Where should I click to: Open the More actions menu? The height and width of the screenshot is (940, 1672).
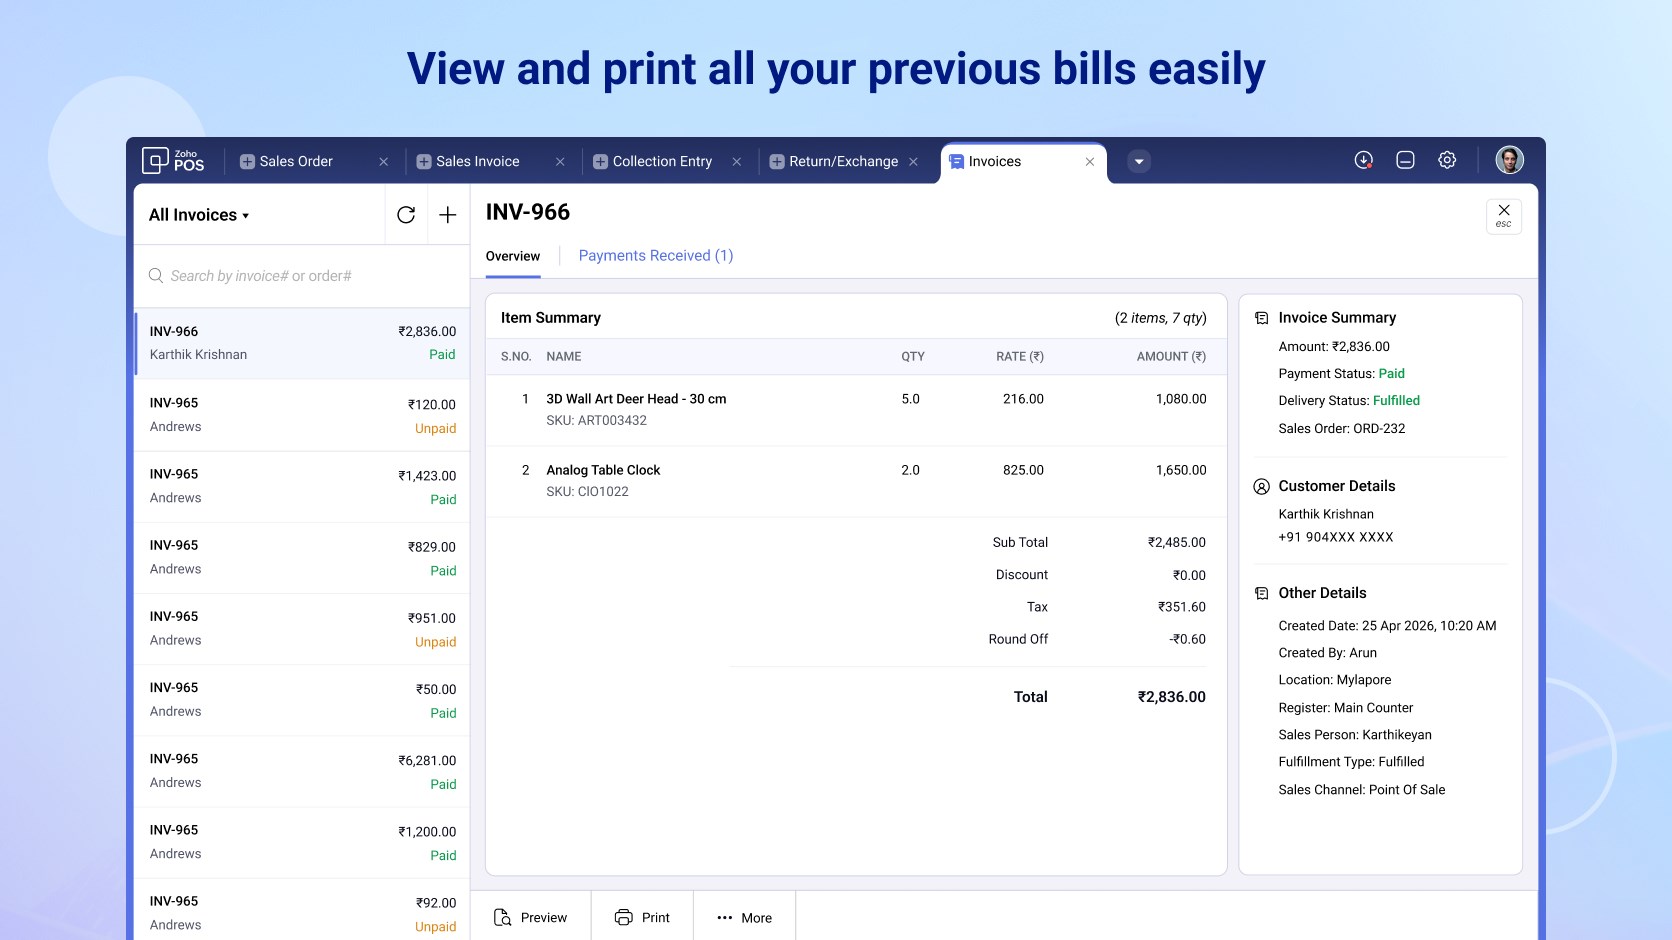pyautogui.click(x=744, y=917)
